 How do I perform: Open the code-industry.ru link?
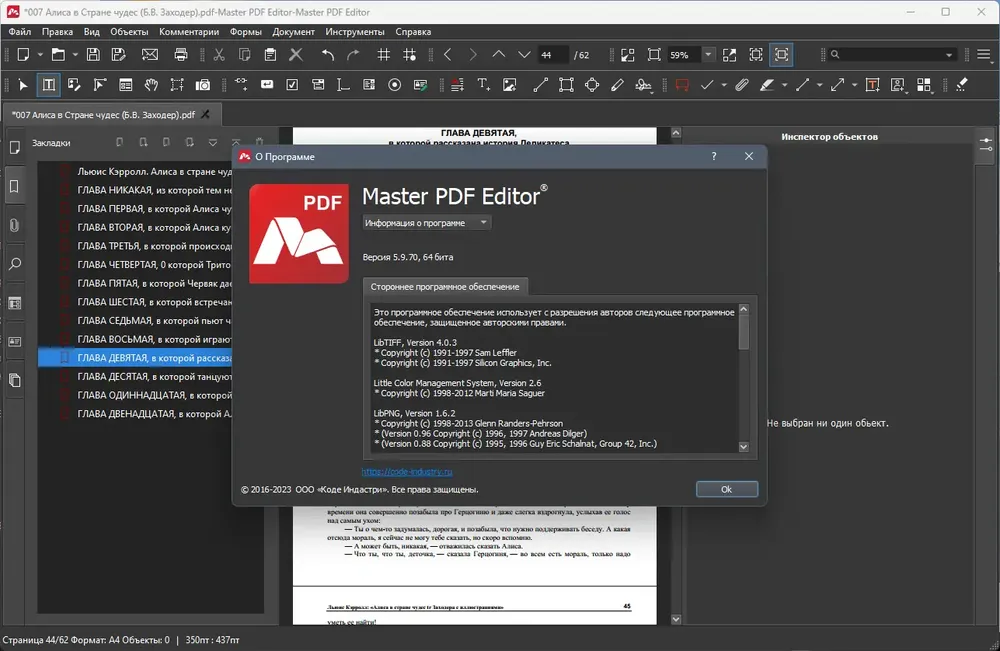click(x=407, y=472)
